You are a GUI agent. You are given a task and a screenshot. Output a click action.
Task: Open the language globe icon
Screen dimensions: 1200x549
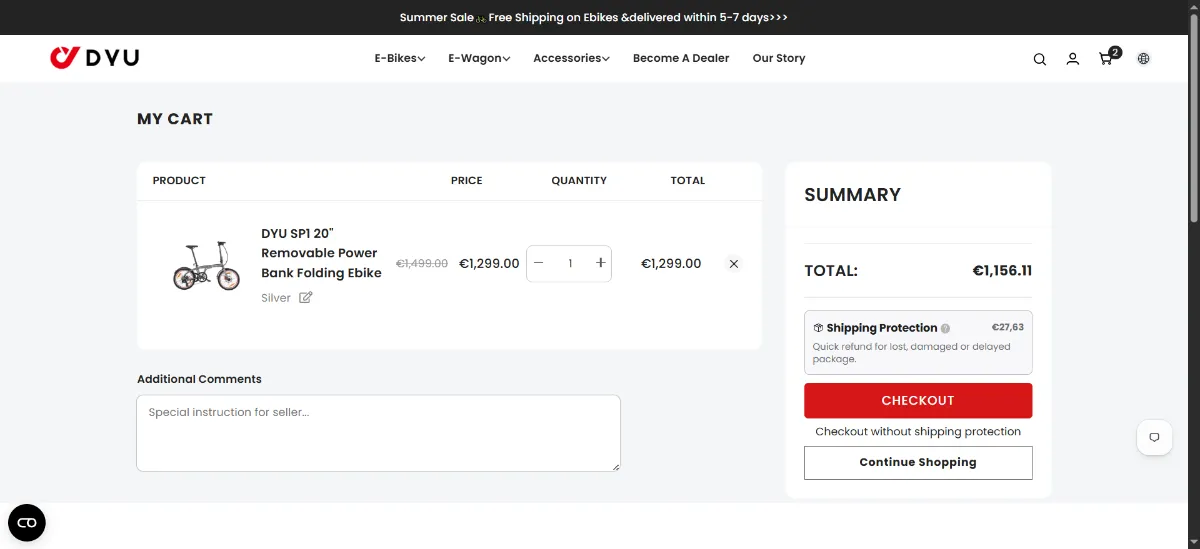pos(1144,59)
